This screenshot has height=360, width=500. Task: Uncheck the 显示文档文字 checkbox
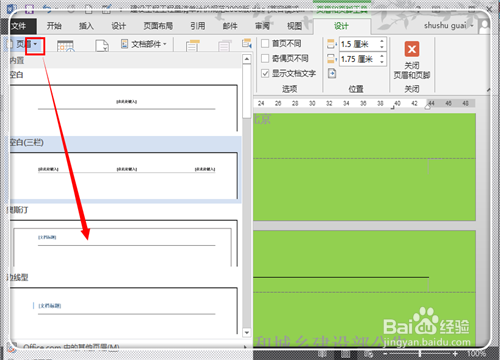point(265,73)
